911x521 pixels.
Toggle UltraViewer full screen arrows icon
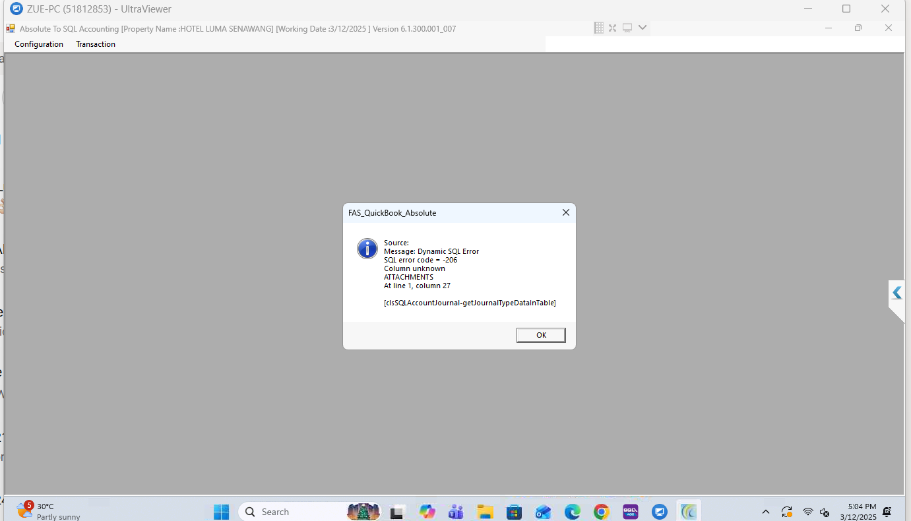click(x=612, y=28)
